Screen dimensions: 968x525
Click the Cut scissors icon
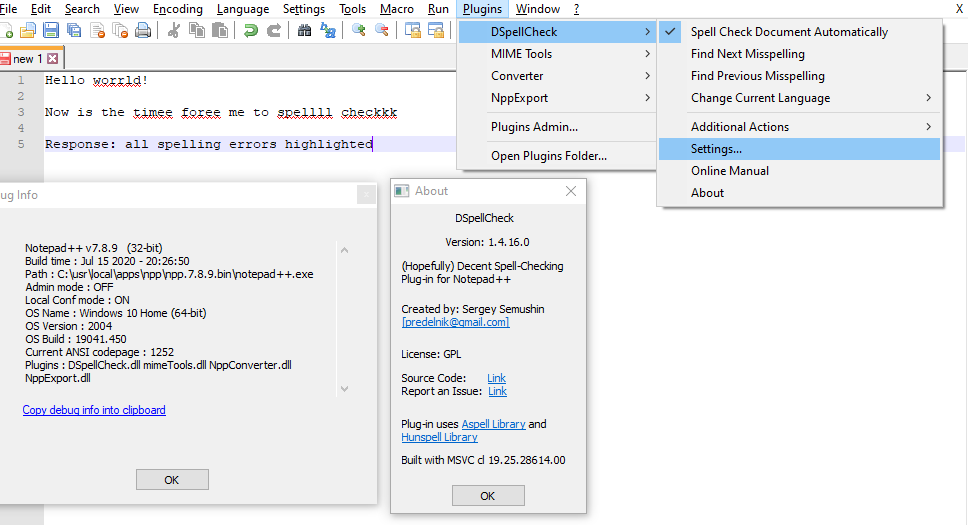tap(173, 30)
